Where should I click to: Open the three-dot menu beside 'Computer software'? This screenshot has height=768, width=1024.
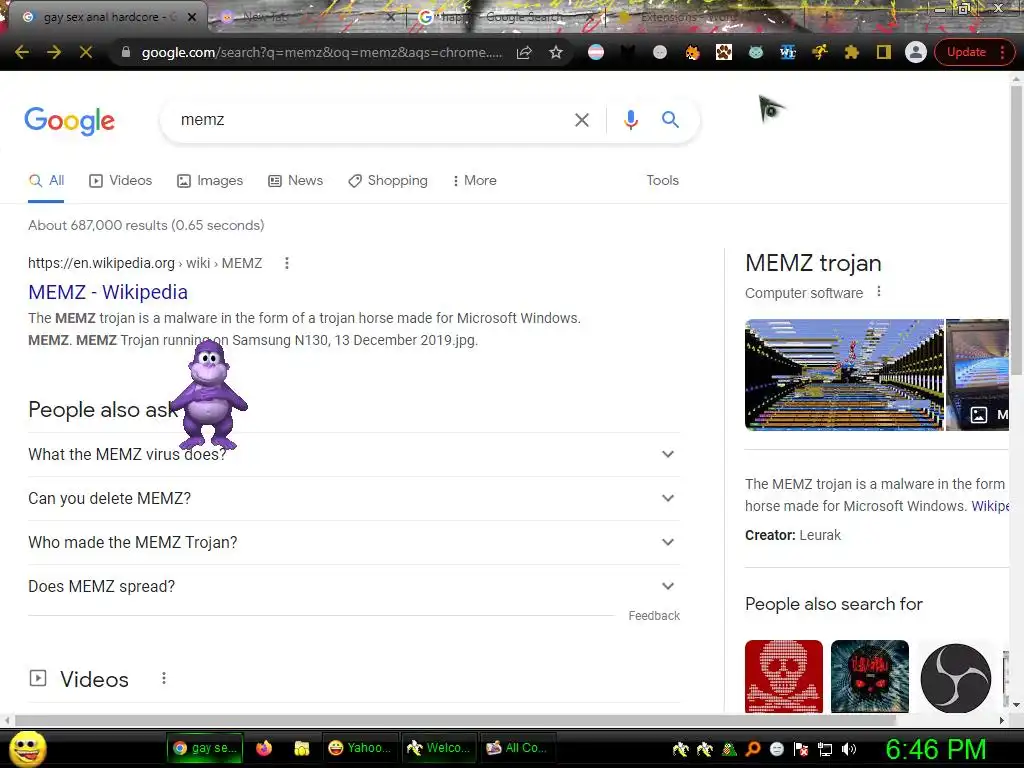pyautogui.click(x=879, y=292)
